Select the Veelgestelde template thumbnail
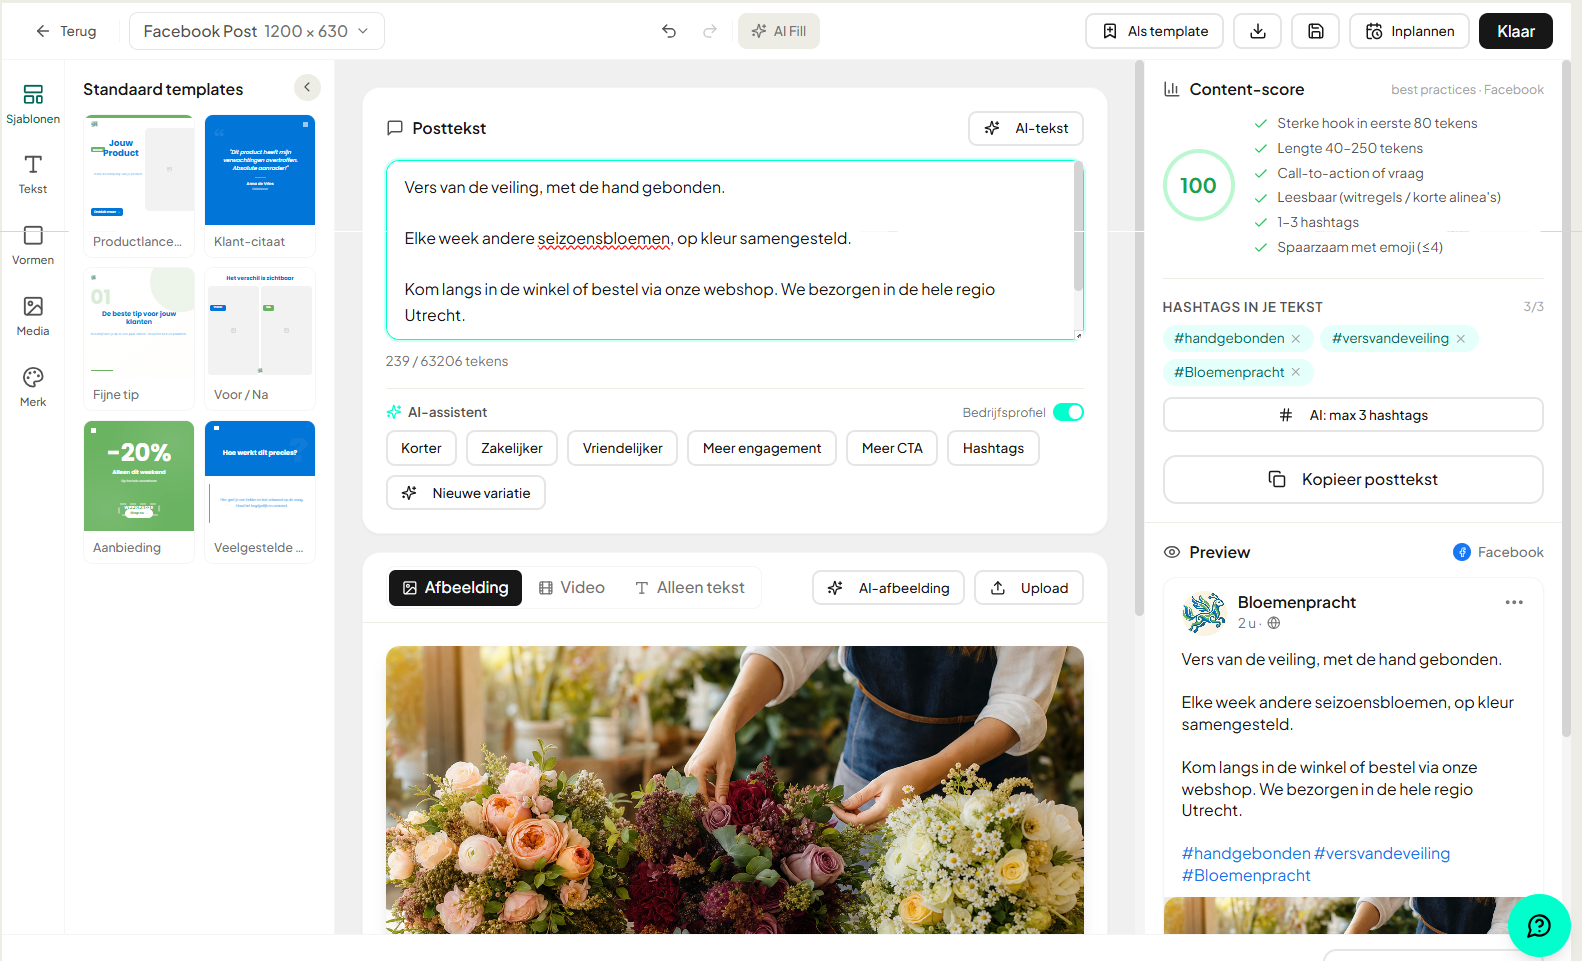The width and height of the screenshot is (1582, 961). (260, 491)
